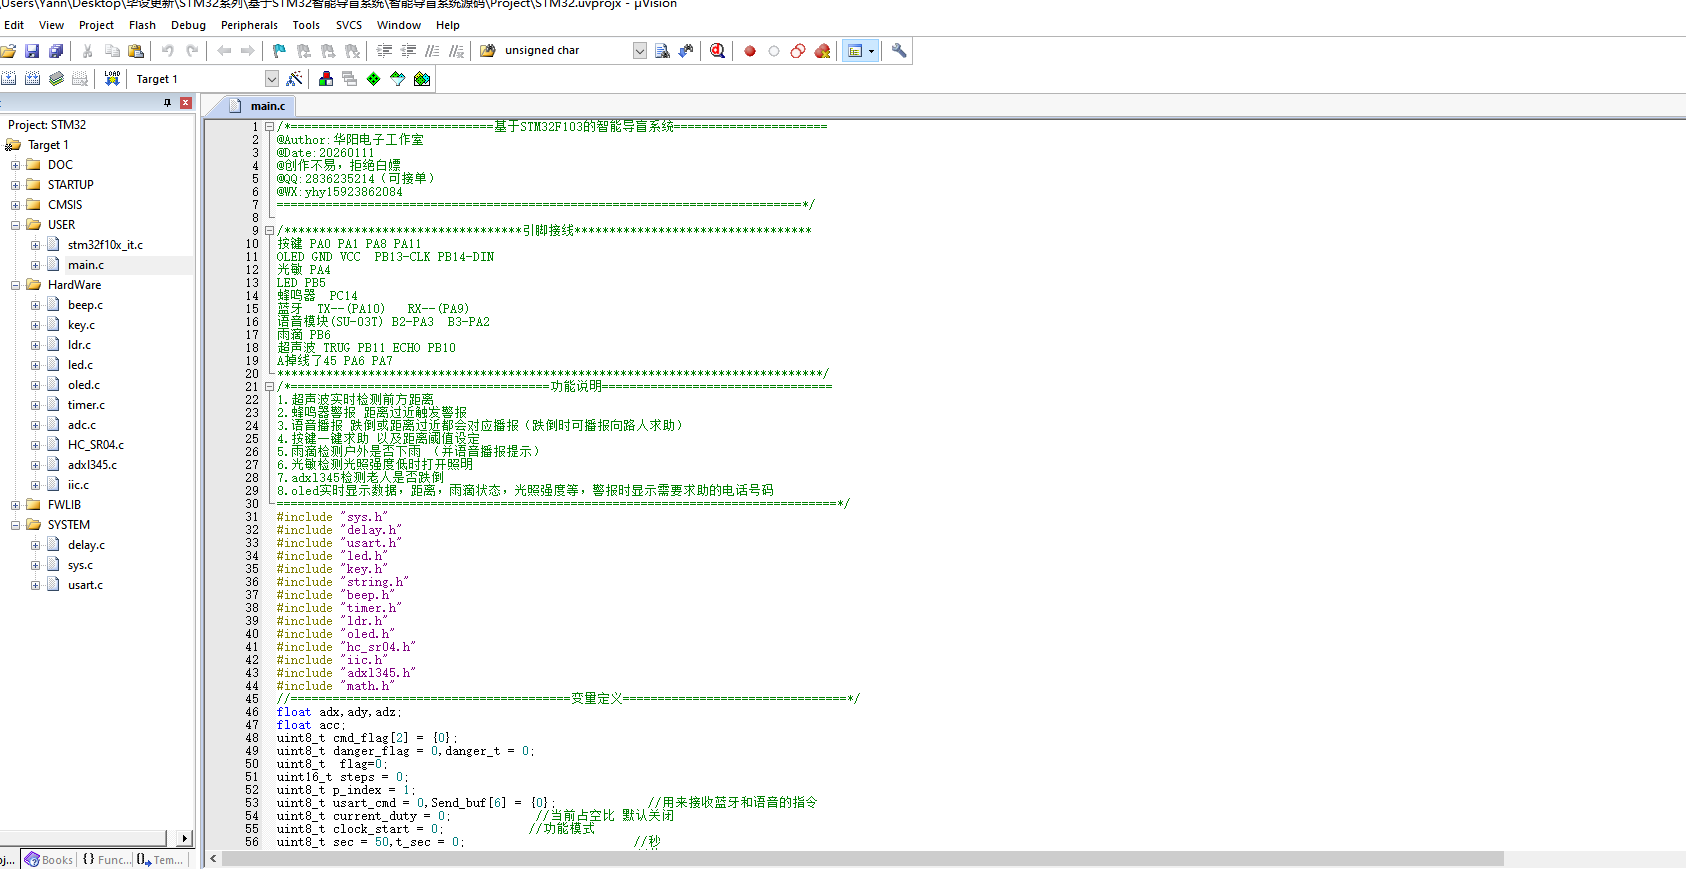Open Select Software Packs (green diamond funnel icon)
The image size is (1686, 869).
click(398, 79)
